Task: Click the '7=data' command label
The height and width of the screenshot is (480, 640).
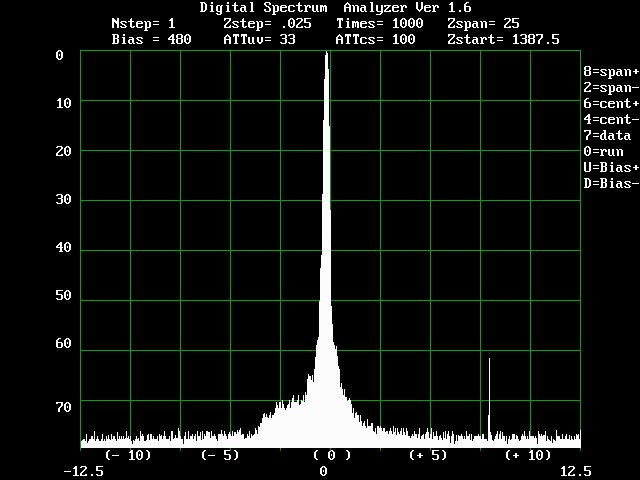Action: tap(607, 136)
